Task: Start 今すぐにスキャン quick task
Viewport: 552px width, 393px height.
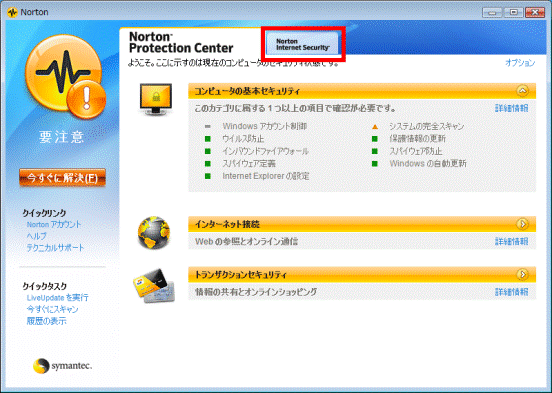Action: (x=52, y=309)
